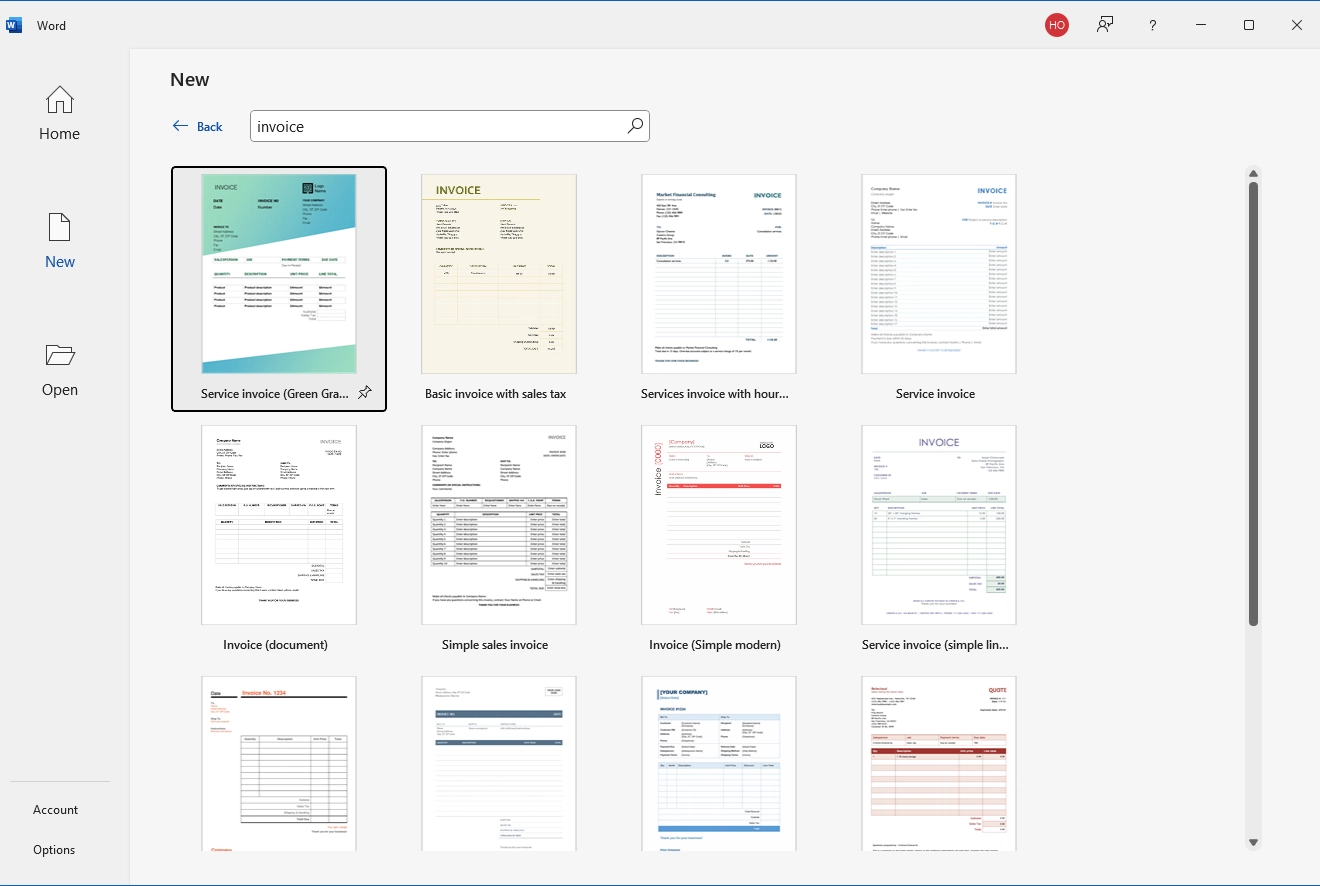Viewport: 1320px width, 886px height.
Task: Click scrollbar up arrow
Action: [1254, 174]
